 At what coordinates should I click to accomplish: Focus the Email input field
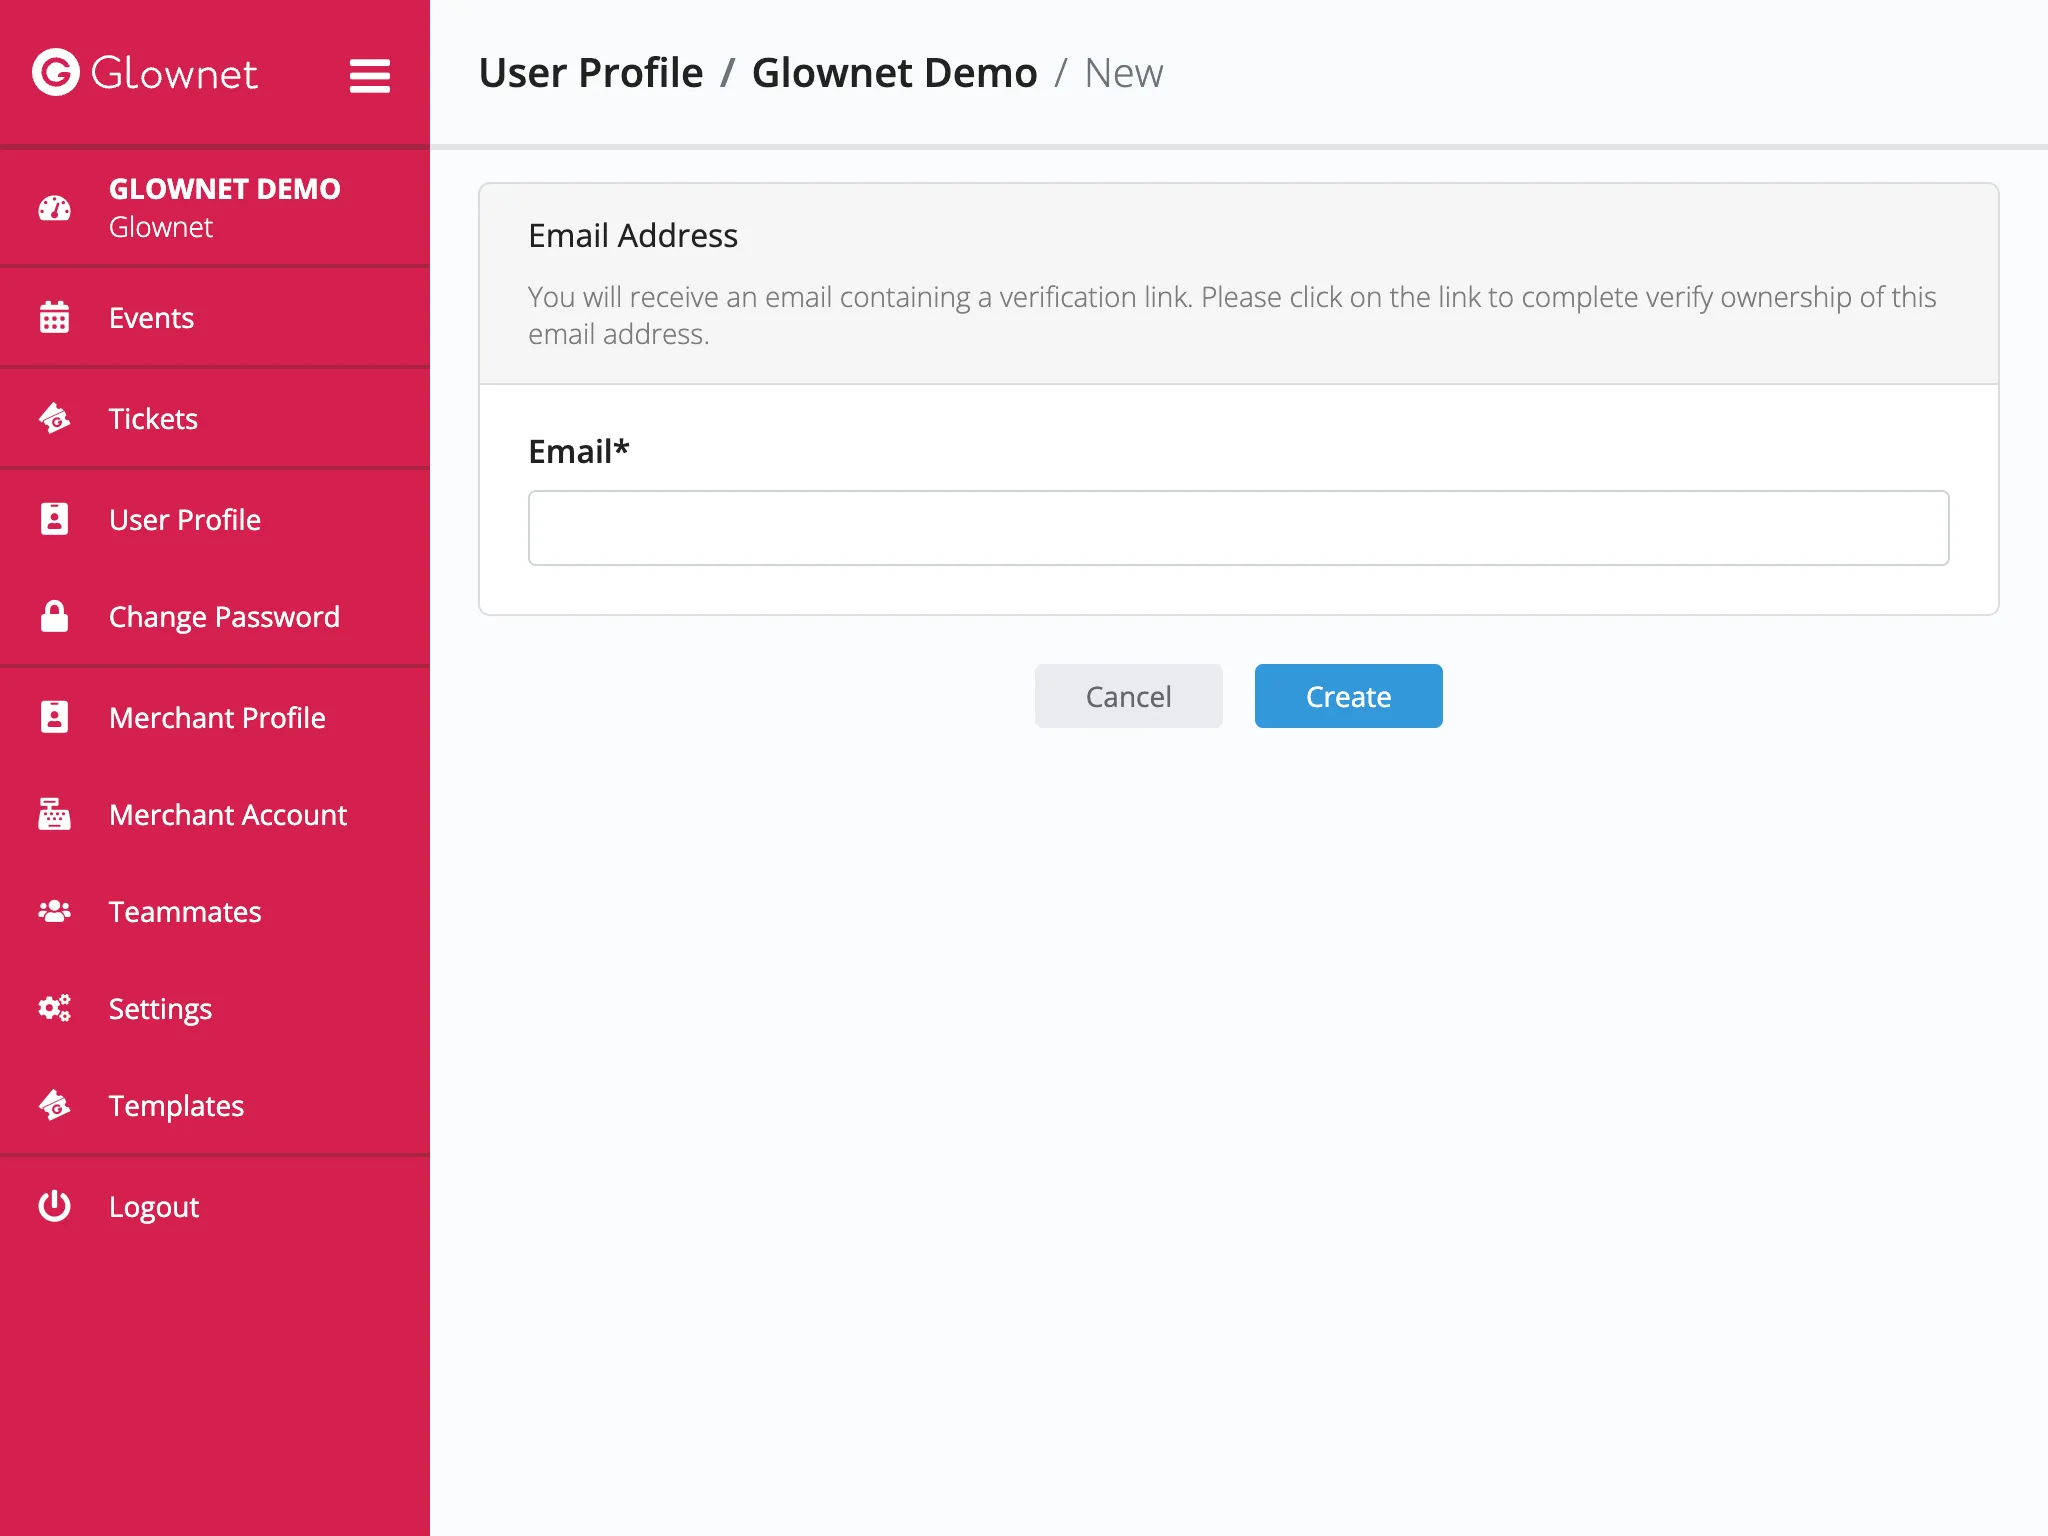tap(1238, 528)
